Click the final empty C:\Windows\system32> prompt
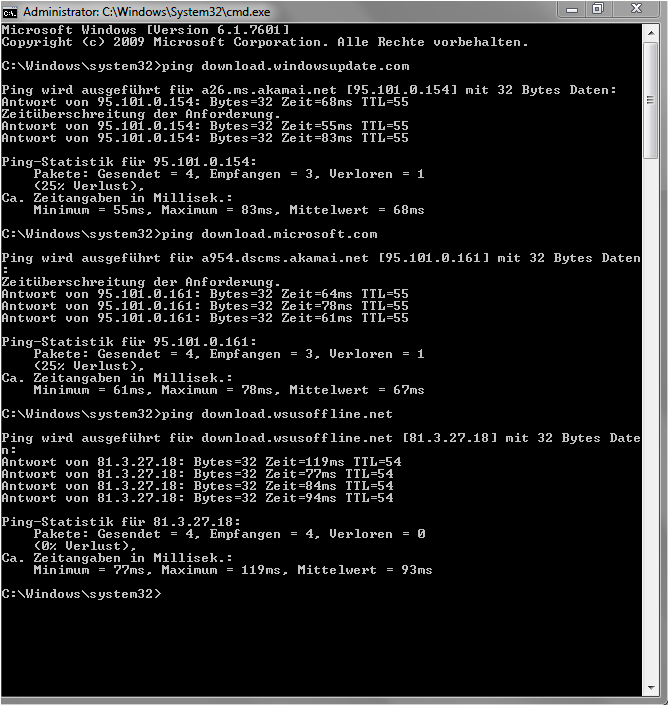669x706 pixels. click(x=81, y=594)
